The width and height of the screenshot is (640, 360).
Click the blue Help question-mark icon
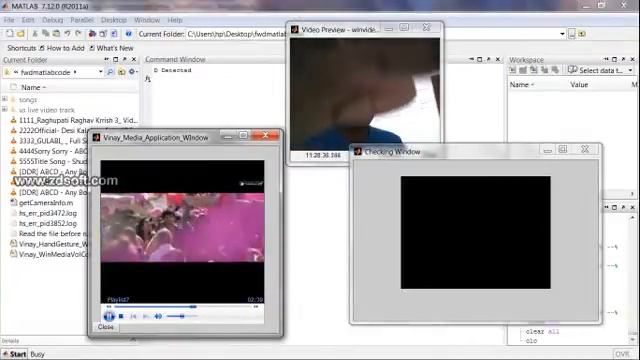[128, 33]
